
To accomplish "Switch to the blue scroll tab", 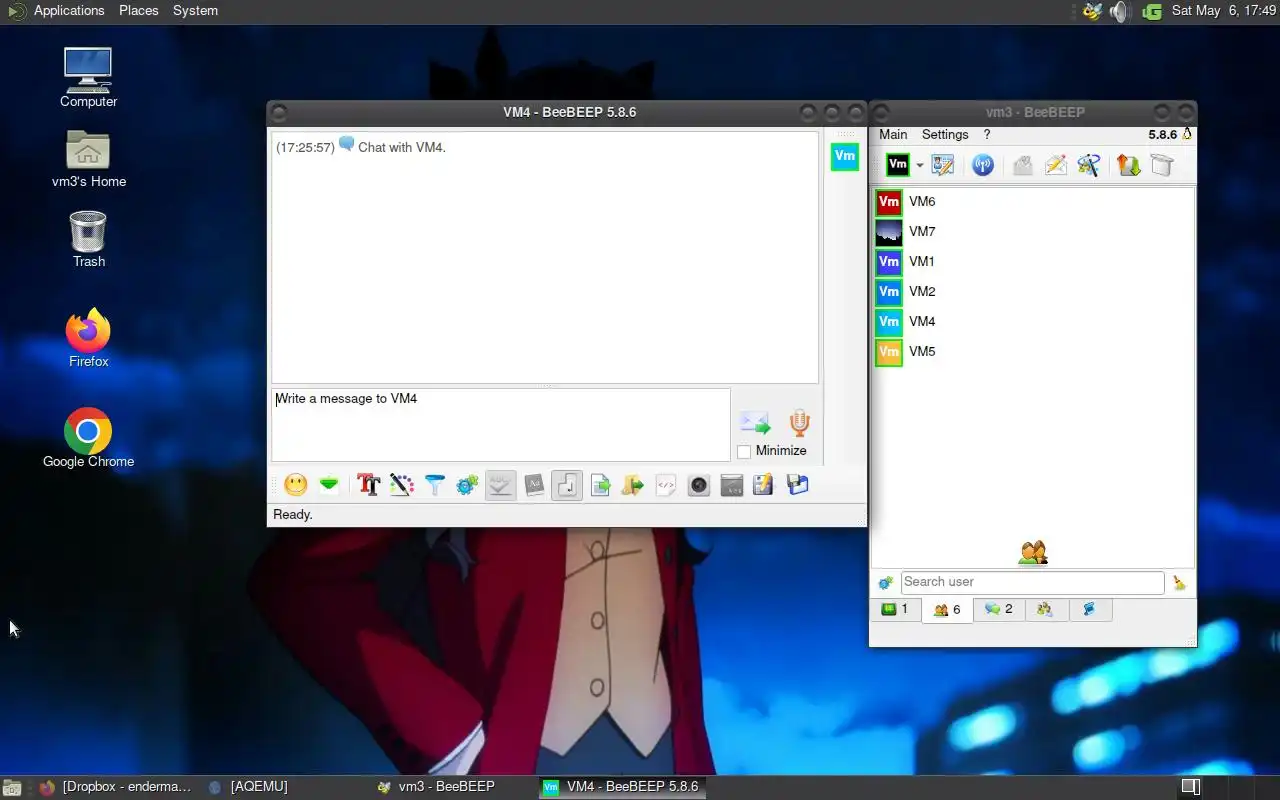I will pos(1090,609).
